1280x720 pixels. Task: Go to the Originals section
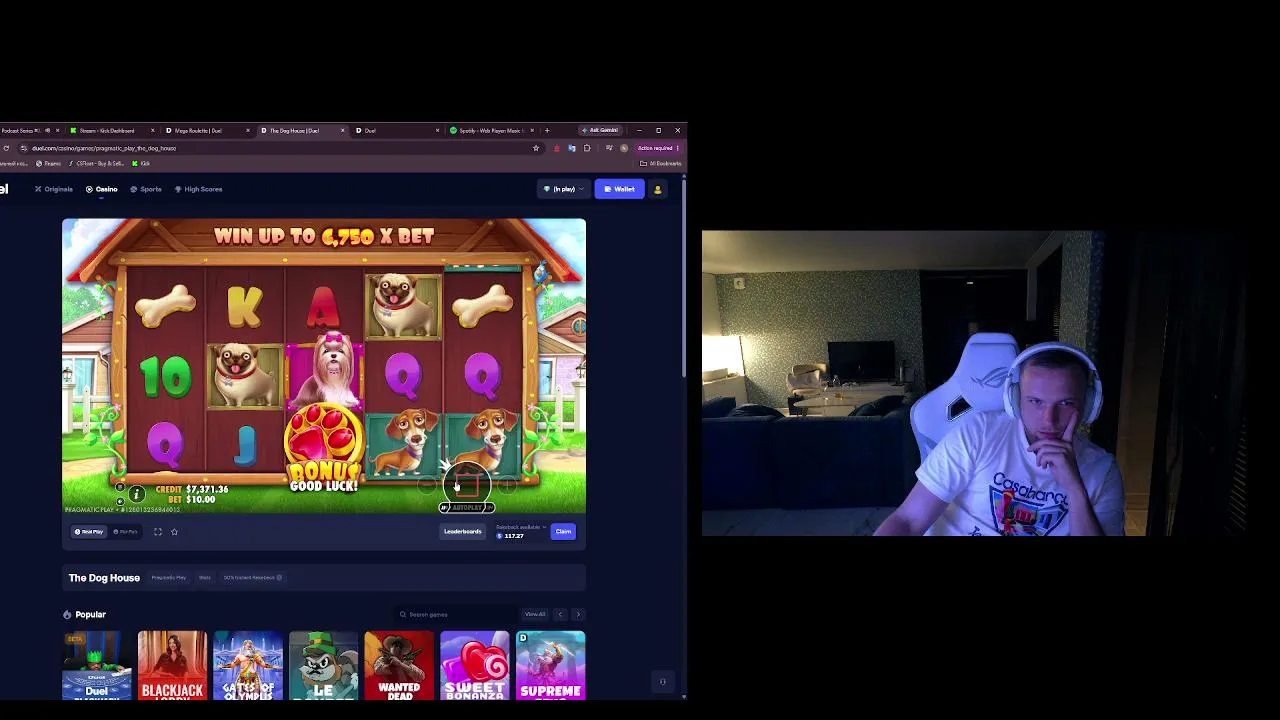(x=54, y=189)
